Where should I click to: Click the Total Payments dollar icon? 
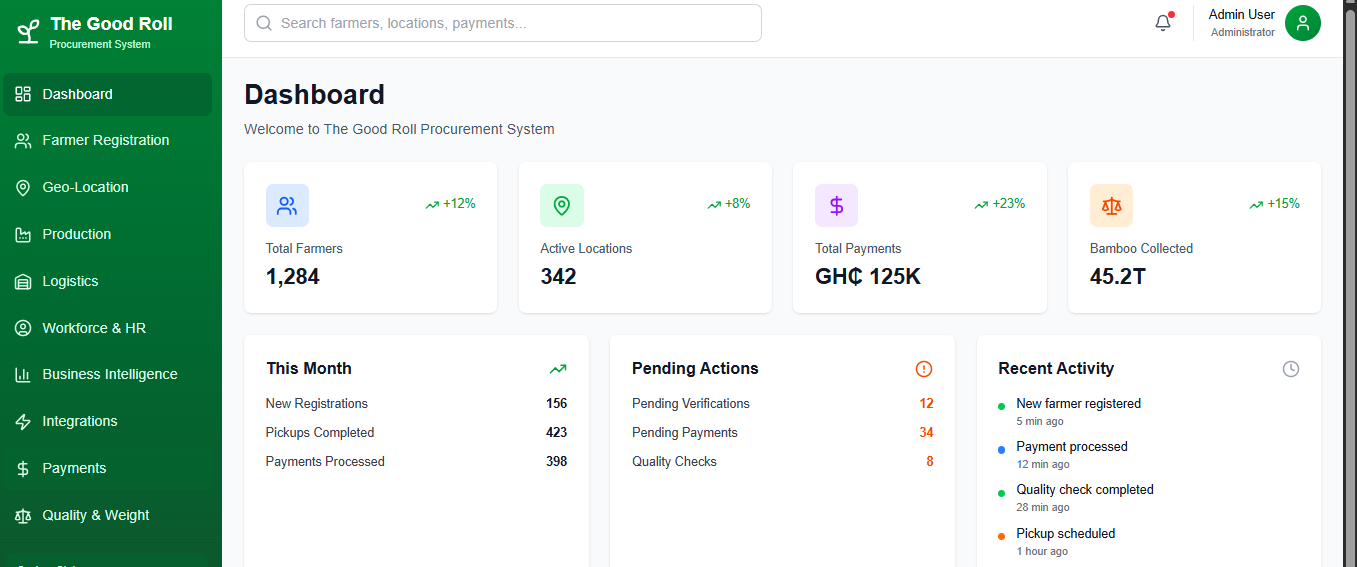coord(836,206)
